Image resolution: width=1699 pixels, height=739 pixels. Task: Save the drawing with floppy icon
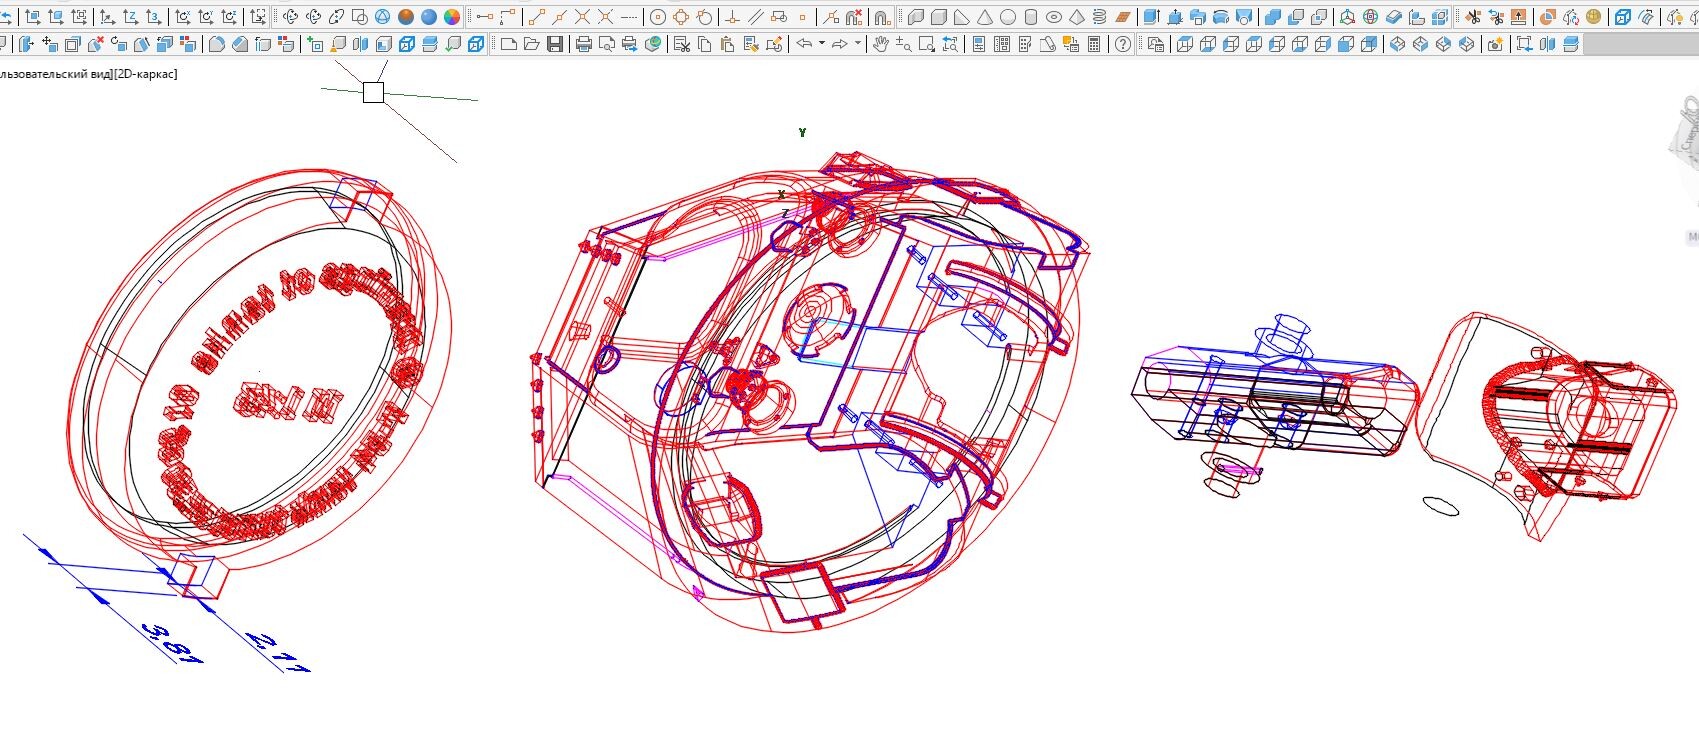tap(554, 44)
